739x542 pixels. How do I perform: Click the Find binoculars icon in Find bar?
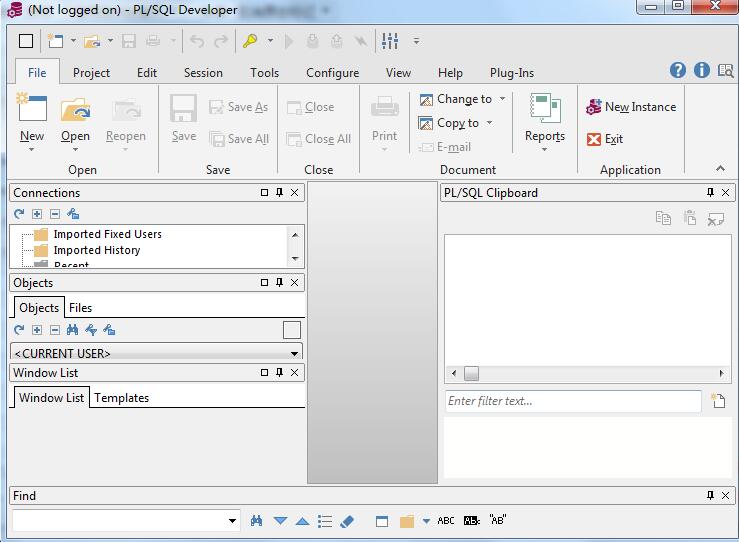[x=257, y=521]
